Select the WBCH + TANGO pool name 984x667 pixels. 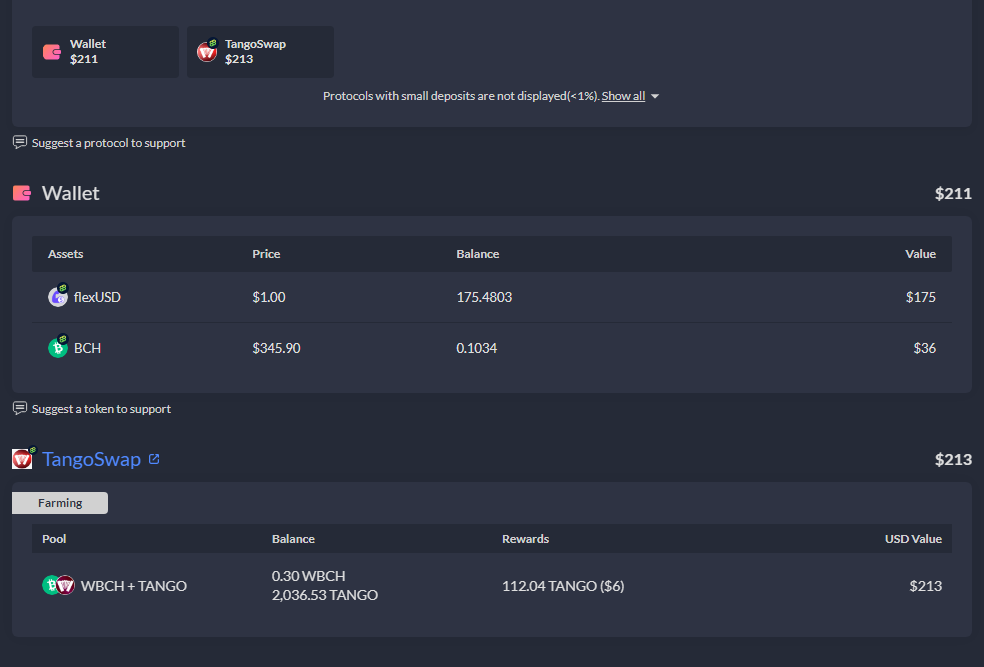pos(134,586)
